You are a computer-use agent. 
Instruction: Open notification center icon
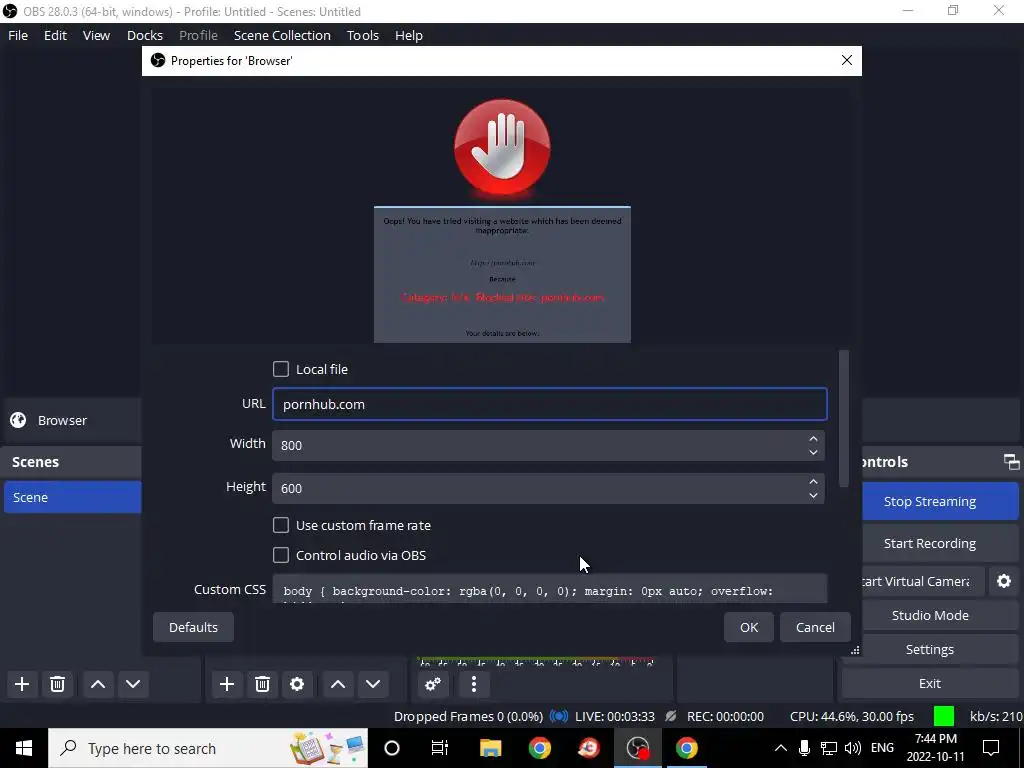[x=991, y=748]
